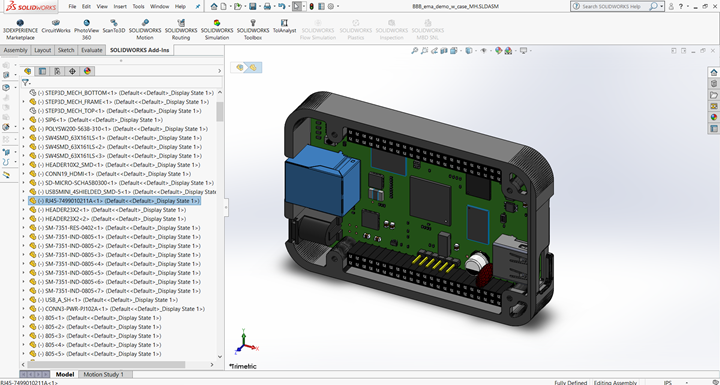Expand USB_A_SH<1> component
The height and width of the screenshot is (385, 720).
tap(24, 300)
